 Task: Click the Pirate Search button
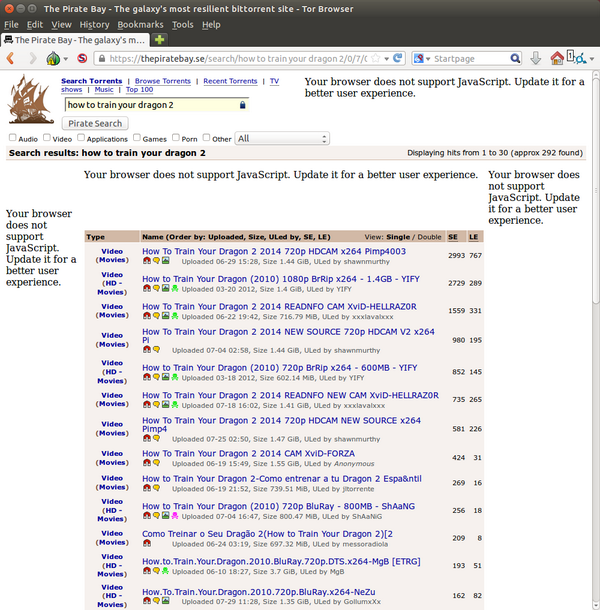[x=95, y=123]
